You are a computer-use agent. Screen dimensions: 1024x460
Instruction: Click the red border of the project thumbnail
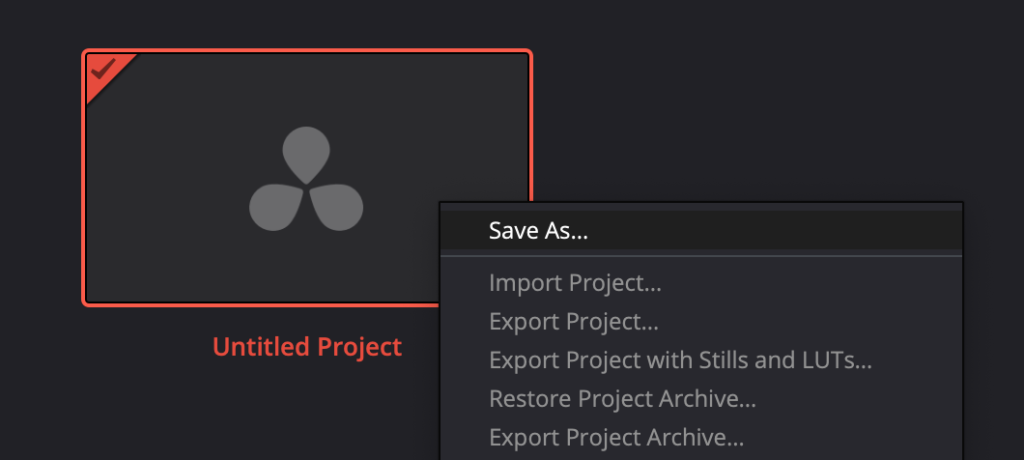83,180
